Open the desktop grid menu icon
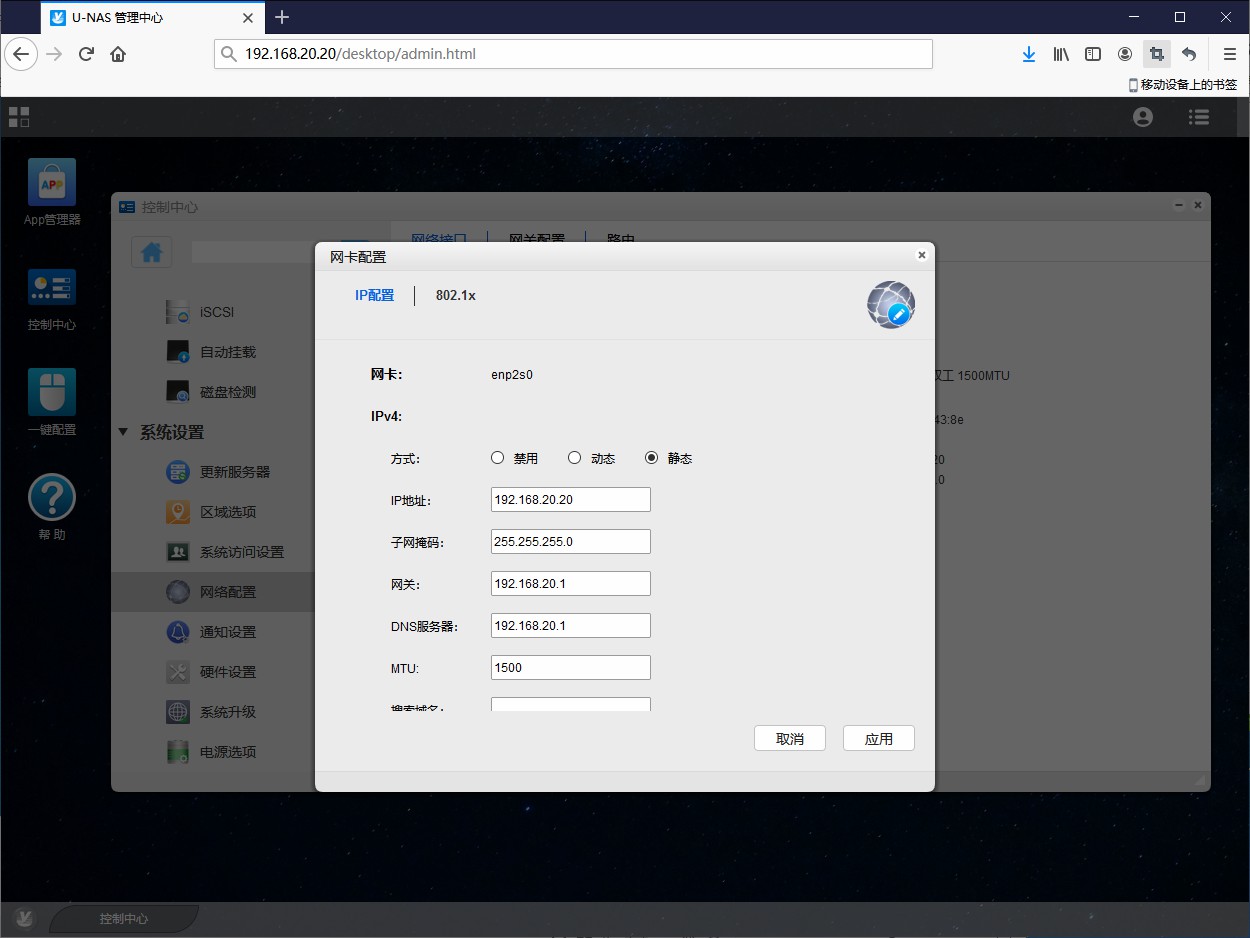This screenshot has height=938, width=1250. coord(19,117)
